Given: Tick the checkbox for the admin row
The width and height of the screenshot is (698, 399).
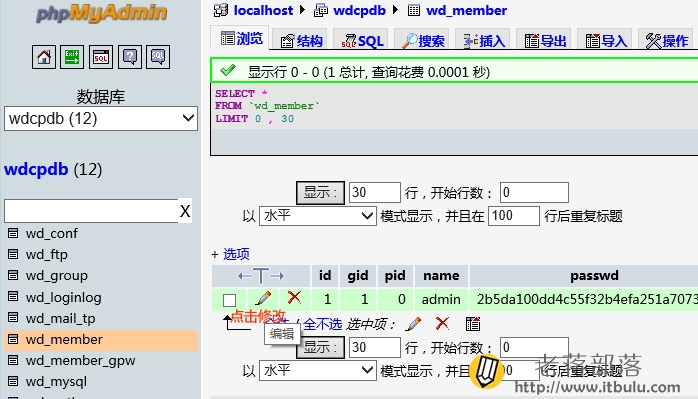Looking at the screenshot, I should (229, 300).
